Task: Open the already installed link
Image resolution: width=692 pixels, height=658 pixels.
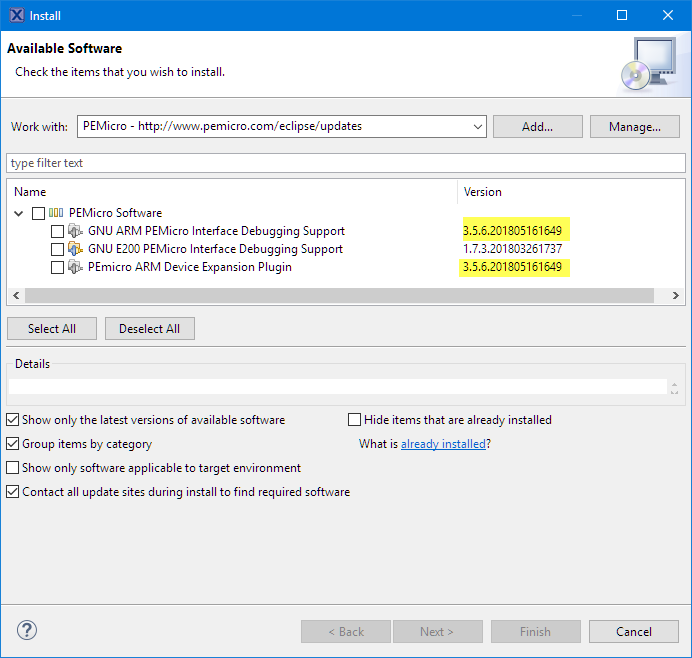Action: coord(443,444)
